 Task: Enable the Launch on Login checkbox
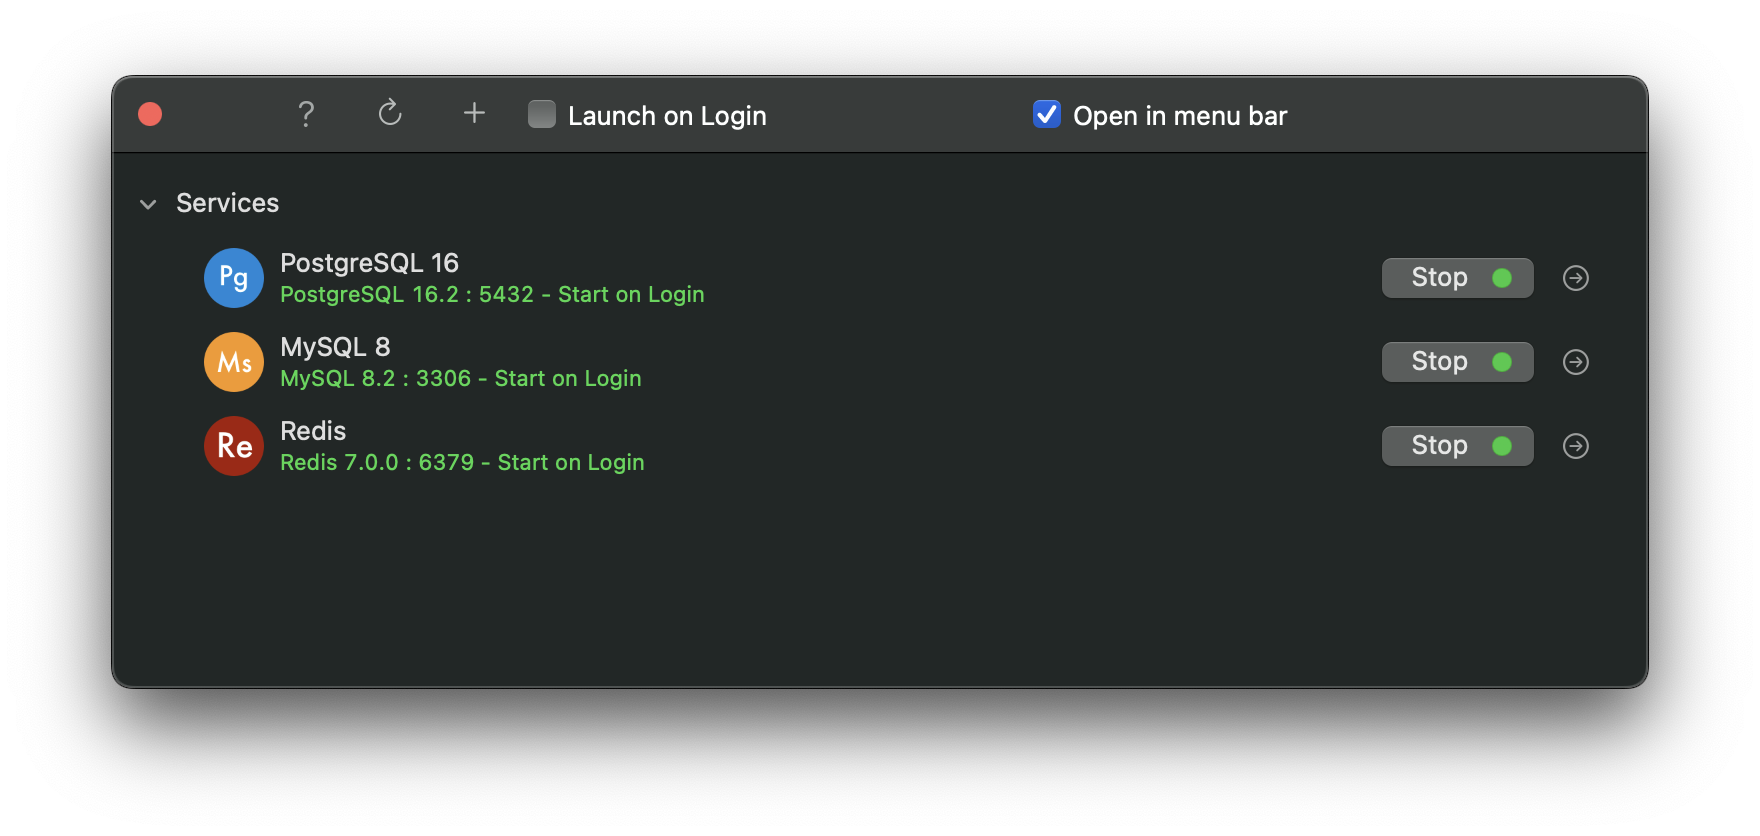tap(542, 115)
